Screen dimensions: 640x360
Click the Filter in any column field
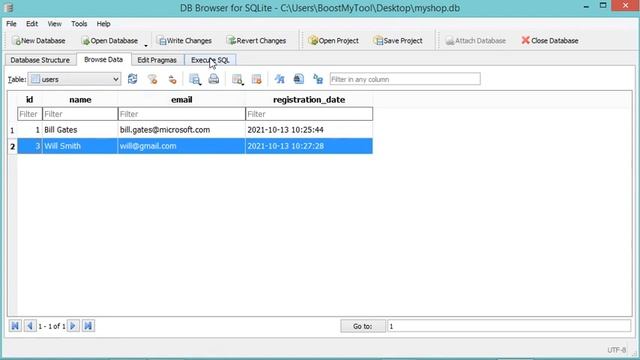point(405,79)
